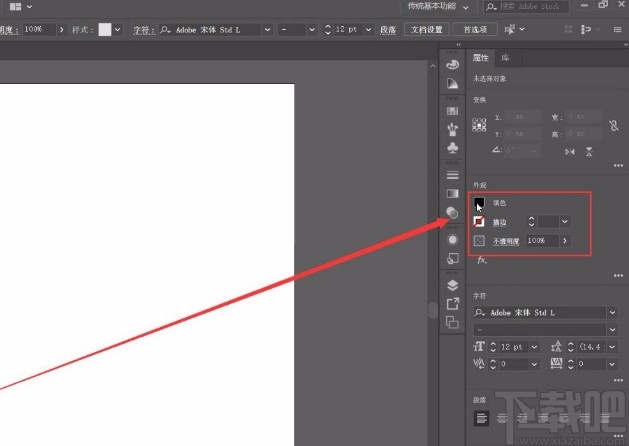Open the 段落 link in control bar

388,30
